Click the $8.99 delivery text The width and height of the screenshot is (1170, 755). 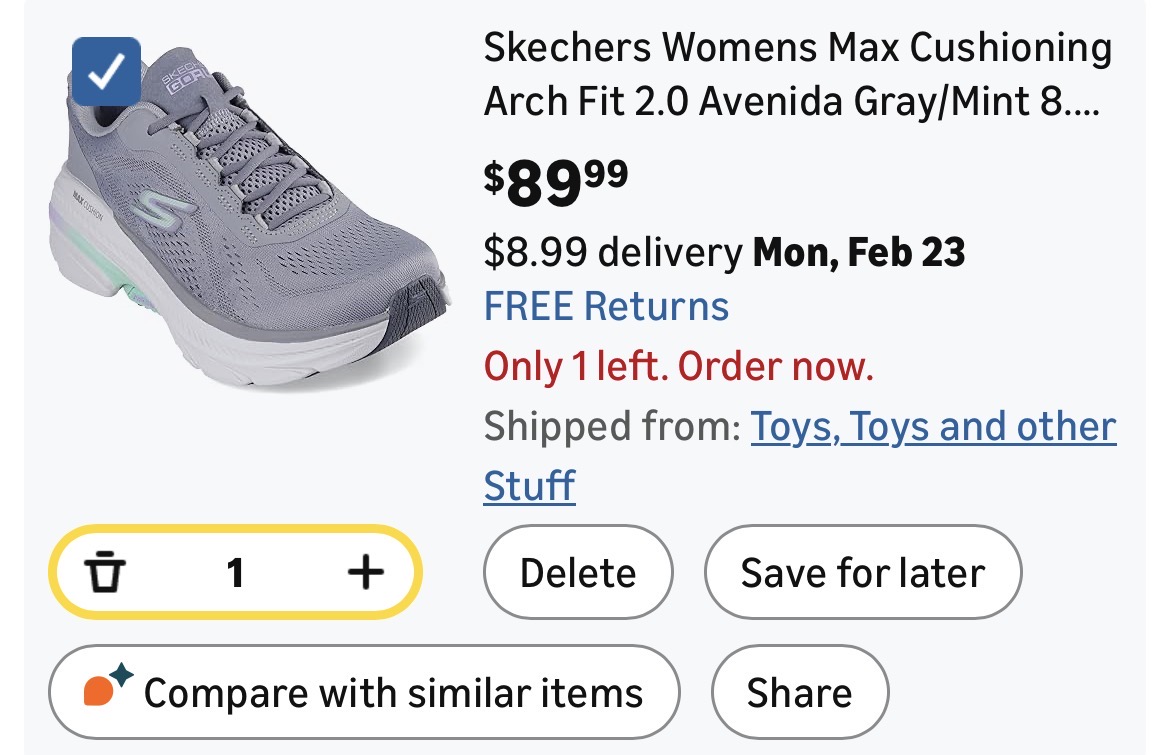612,253
